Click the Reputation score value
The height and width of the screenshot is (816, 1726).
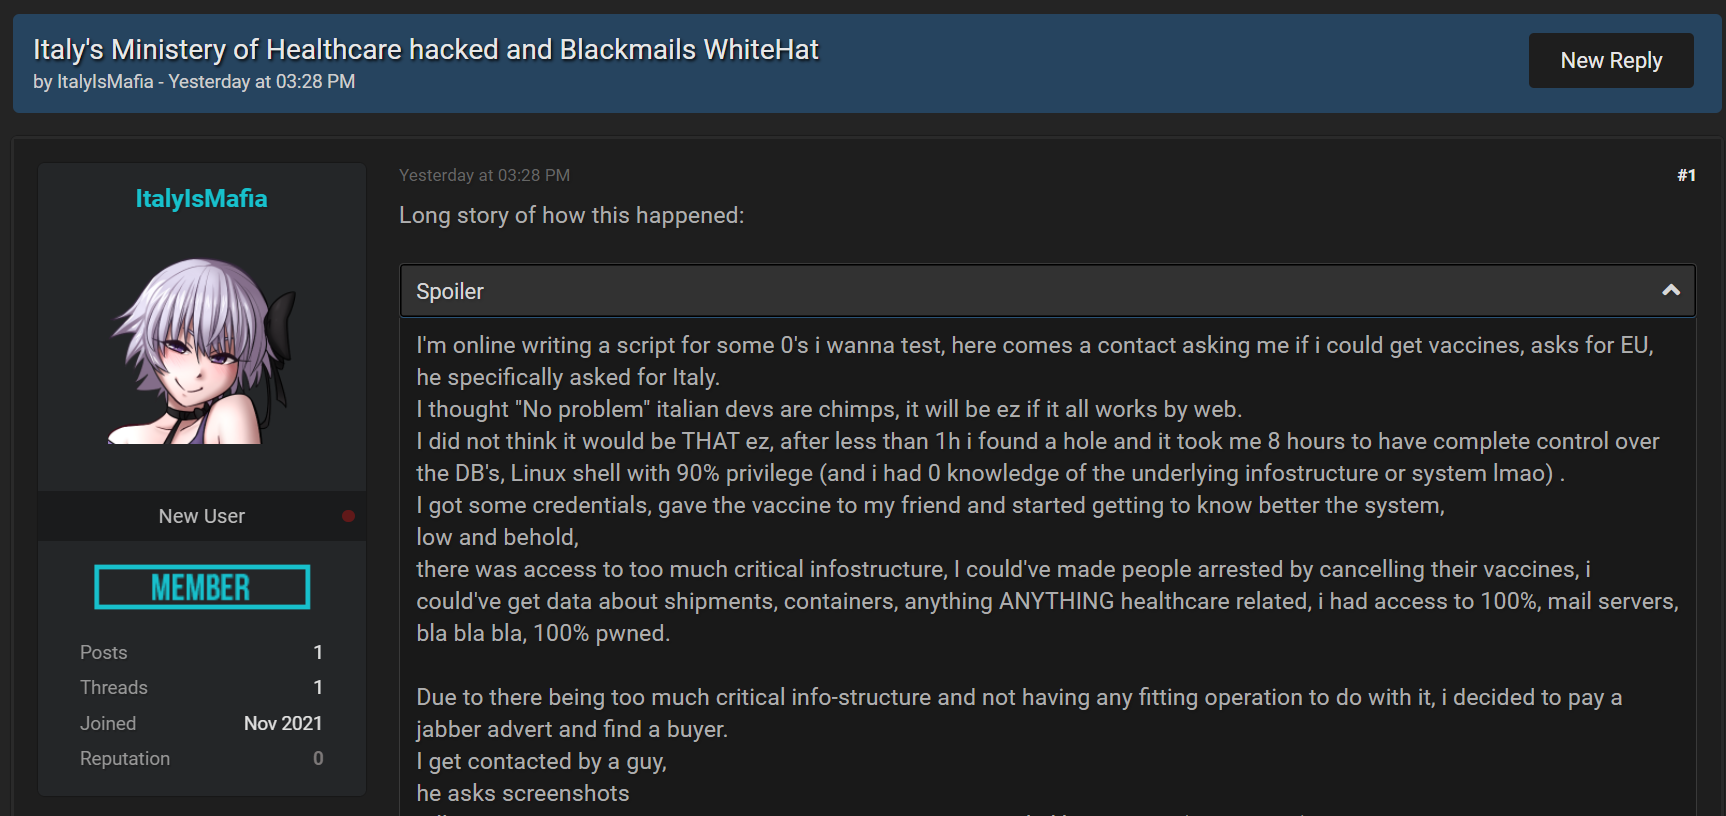318,758
